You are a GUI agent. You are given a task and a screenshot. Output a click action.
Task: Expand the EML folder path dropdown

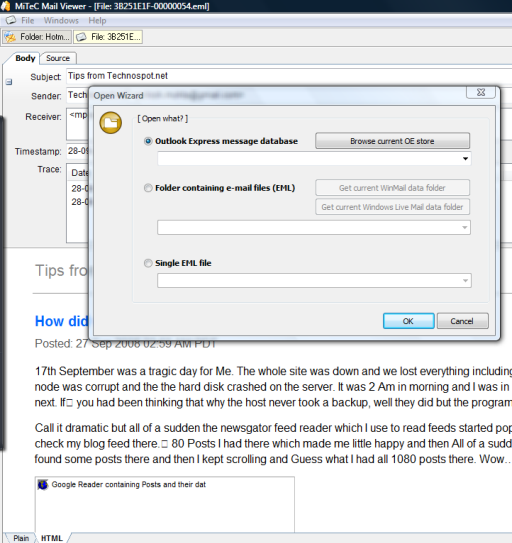[x=465, y=228]
